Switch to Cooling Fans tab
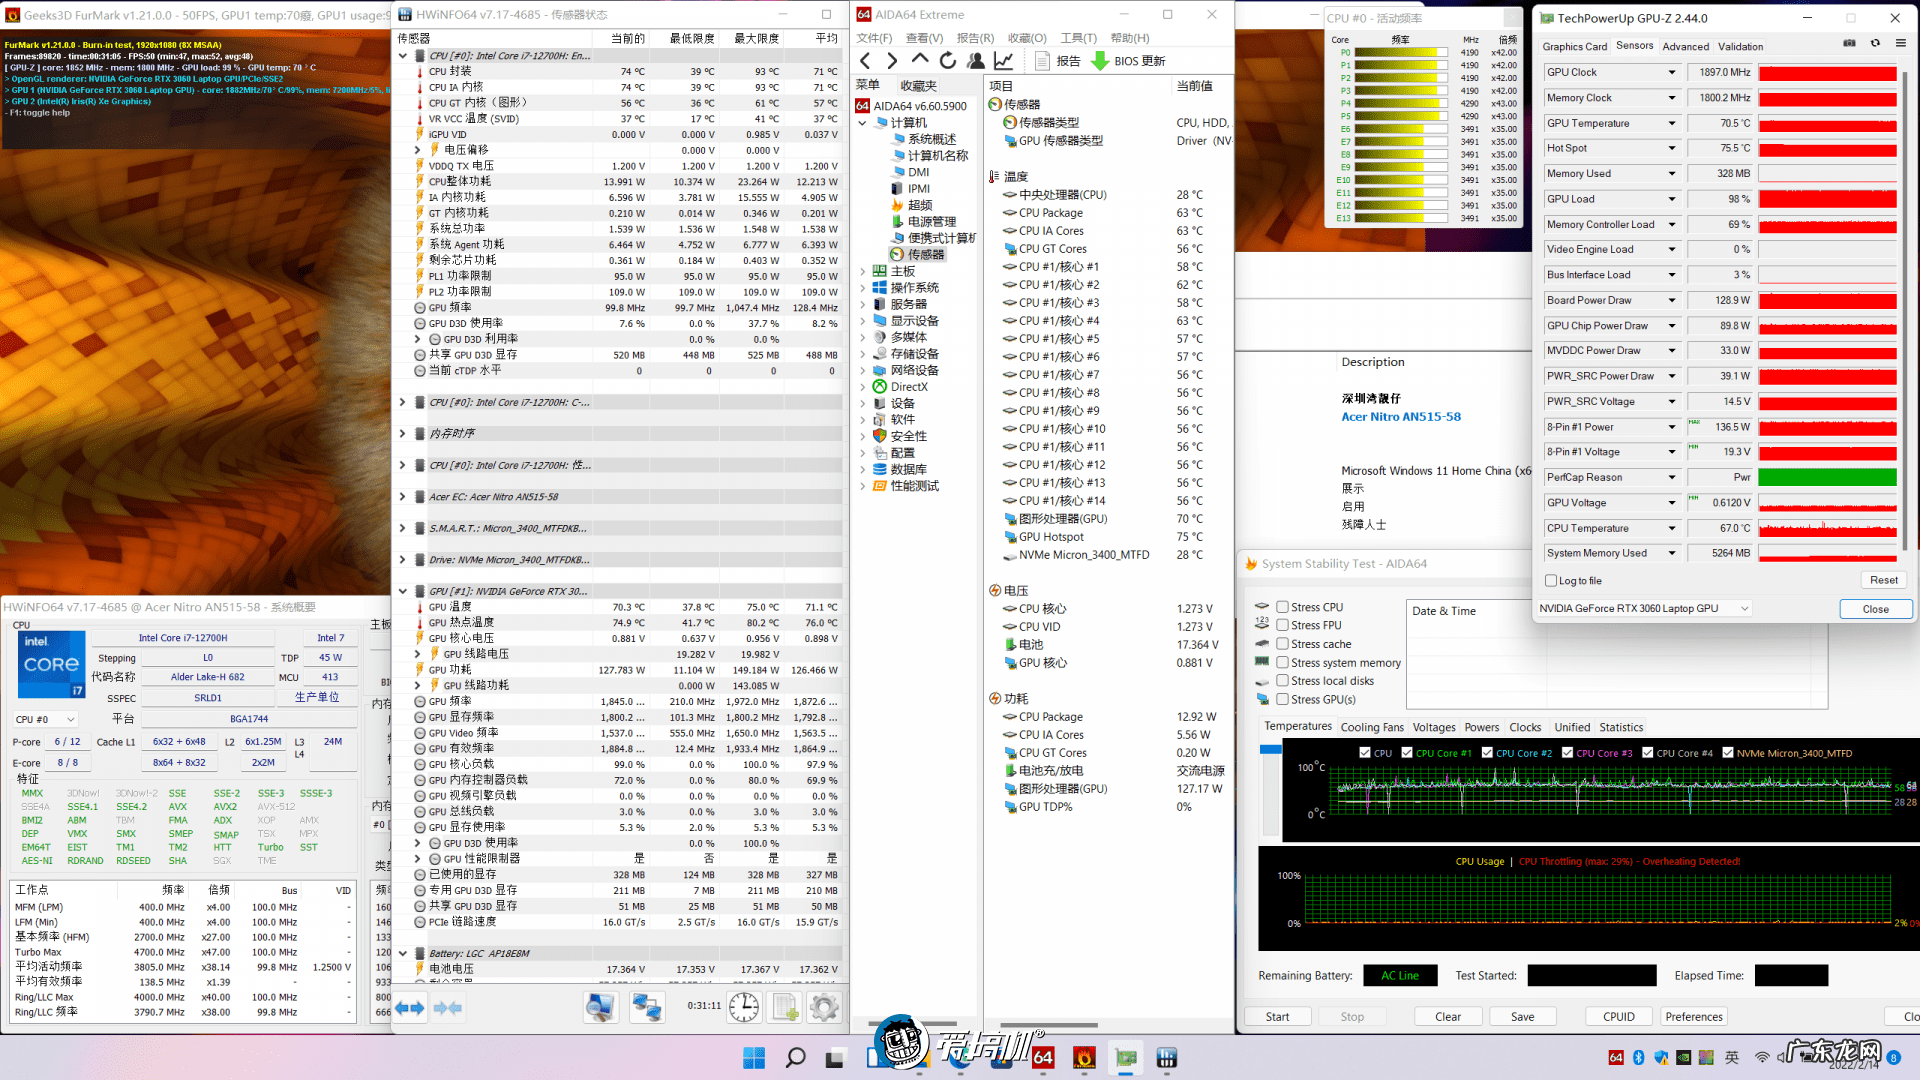Image resolution: width=1920 pixels, height=1080 pixels. (x=1371, y=727)
